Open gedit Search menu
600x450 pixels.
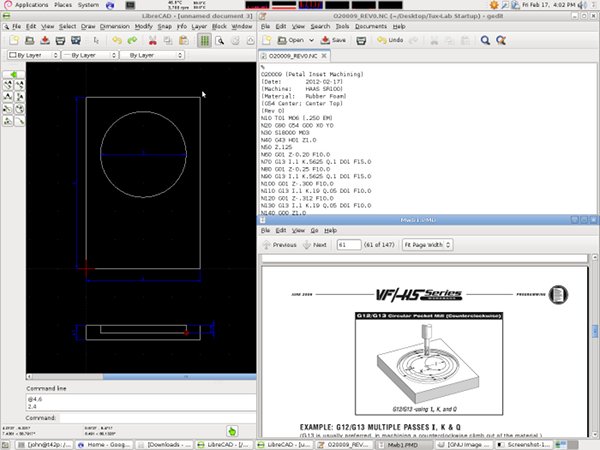click(x=320, y=26)
